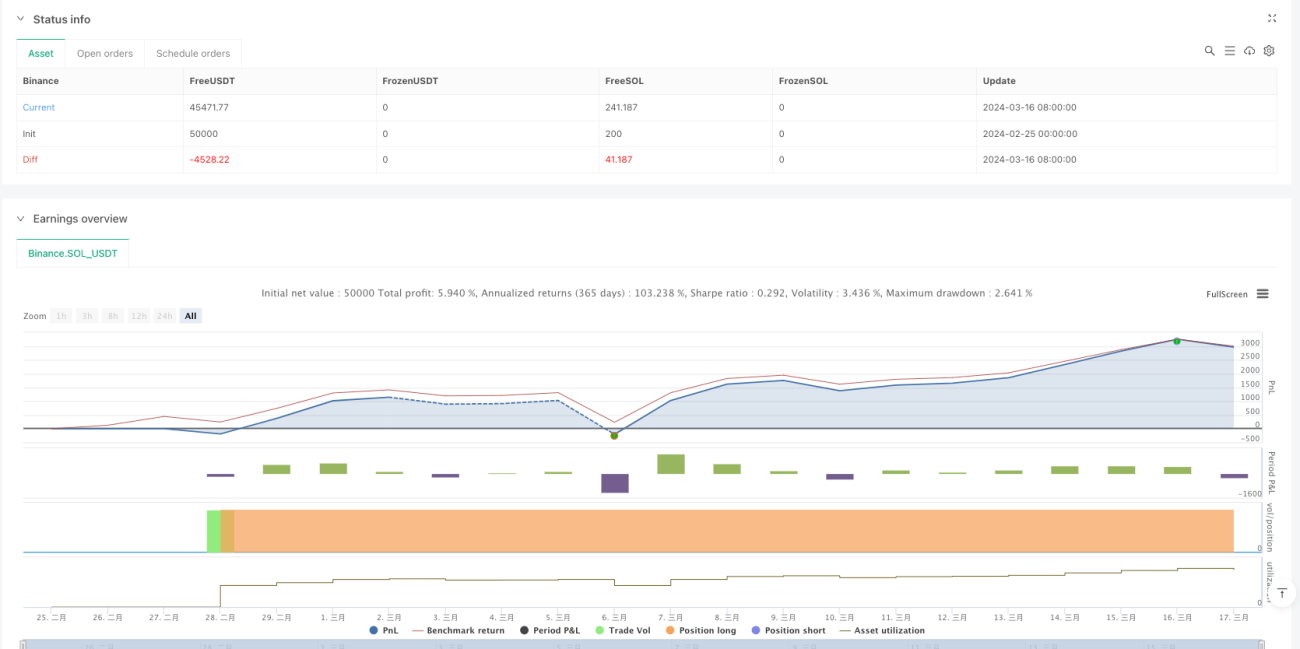Select the Binance.SOL_USDT tab

click(x=73, y=253)
